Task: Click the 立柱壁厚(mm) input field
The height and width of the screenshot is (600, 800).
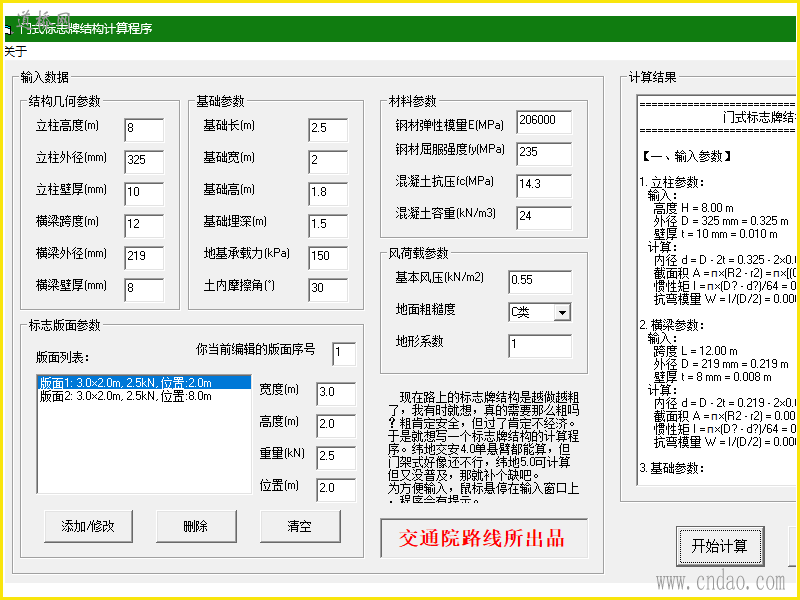Action: point(144,194)
